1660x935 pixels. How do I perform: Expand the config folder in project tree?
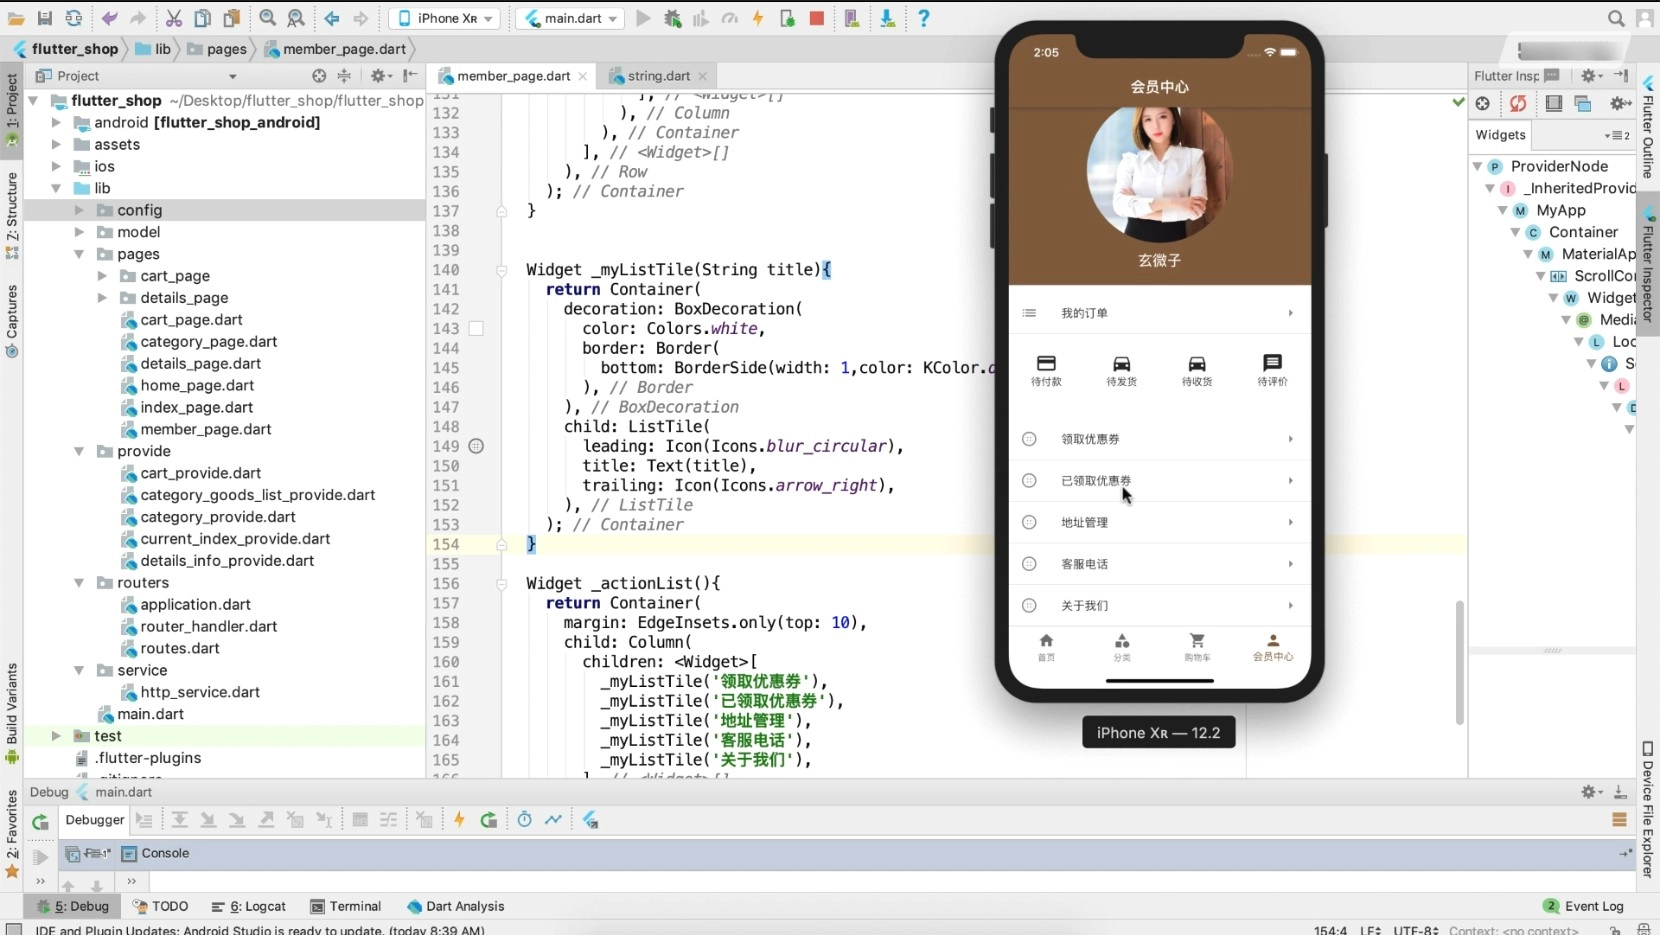pos(79,210)
